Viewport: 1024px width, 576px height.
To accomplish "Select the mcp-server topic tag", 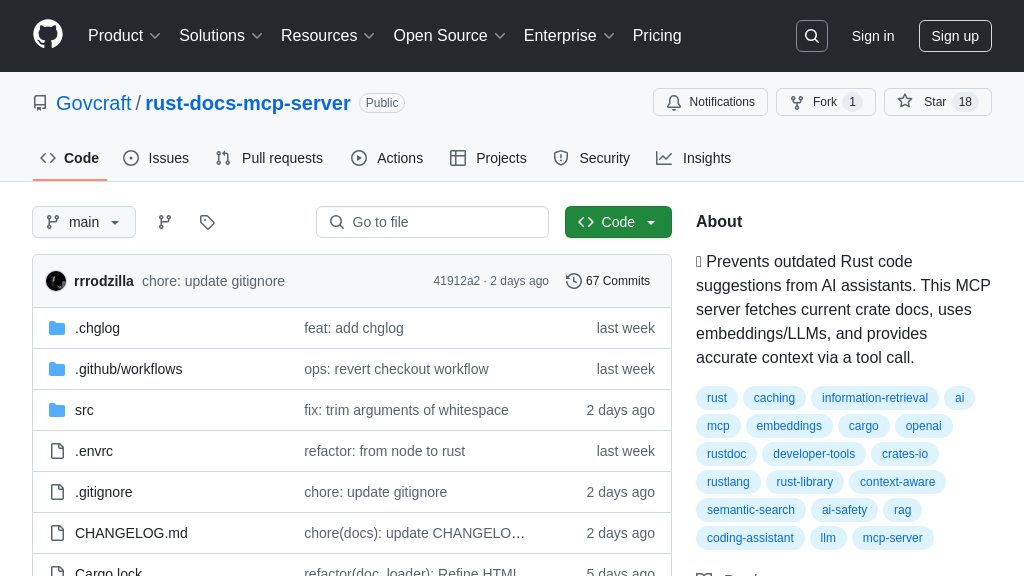I will 892,538.
